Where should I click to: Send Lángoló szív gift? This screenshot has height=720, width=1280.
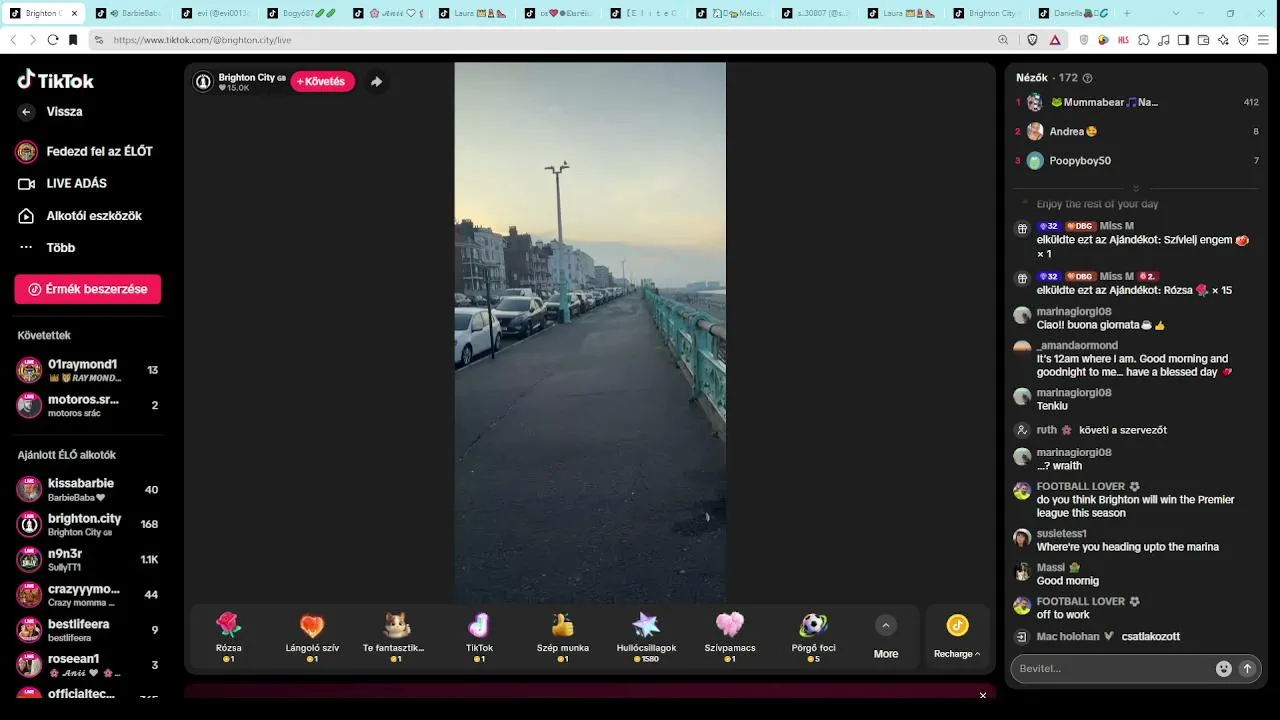click(312, 637)
